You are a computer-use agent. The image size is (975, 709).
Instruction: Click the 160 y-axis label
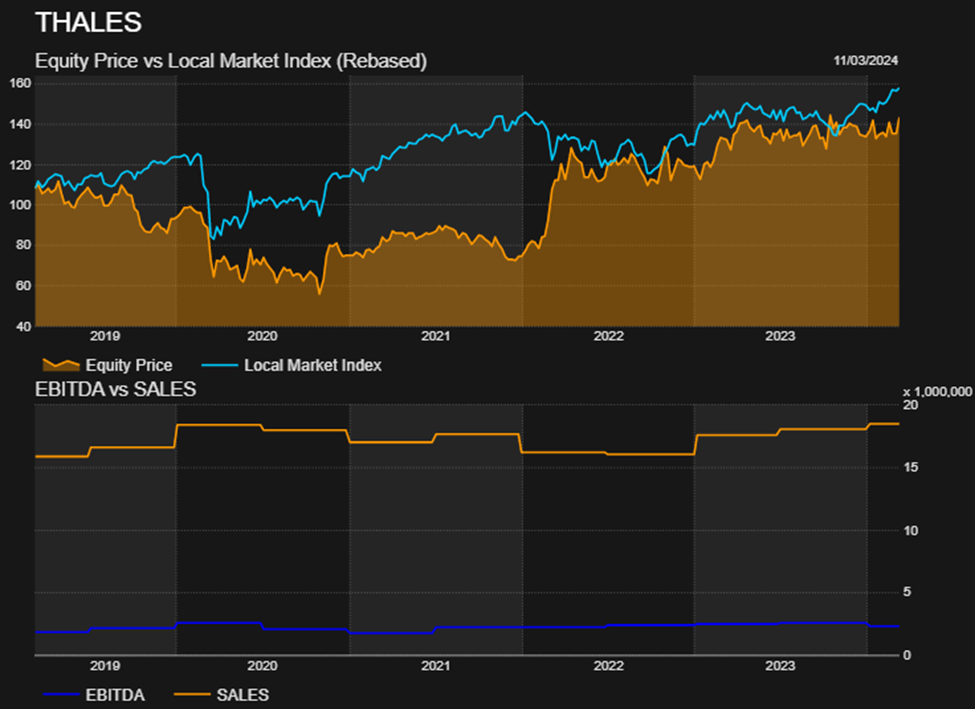pyautogui.click(x=20, y=83)
